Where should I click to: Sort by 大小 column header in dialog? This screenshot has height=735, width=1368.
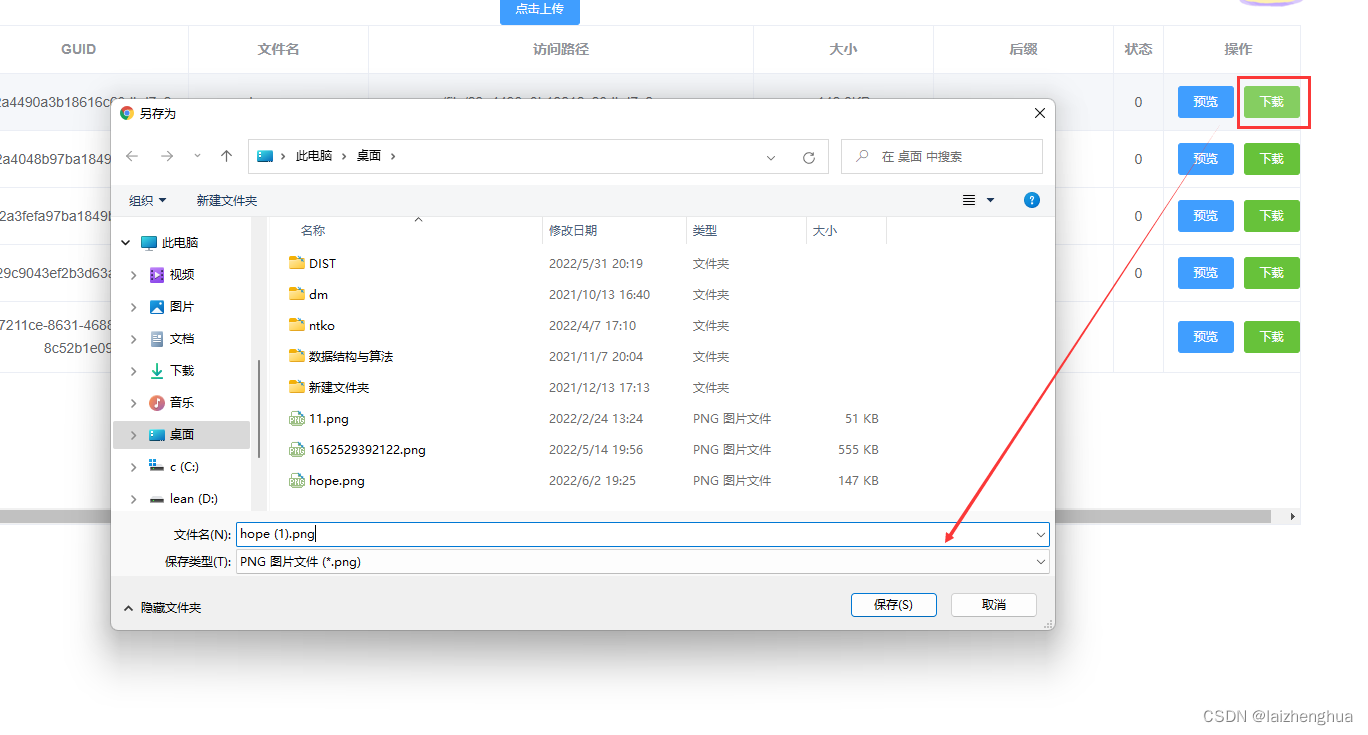click(825, 231)
